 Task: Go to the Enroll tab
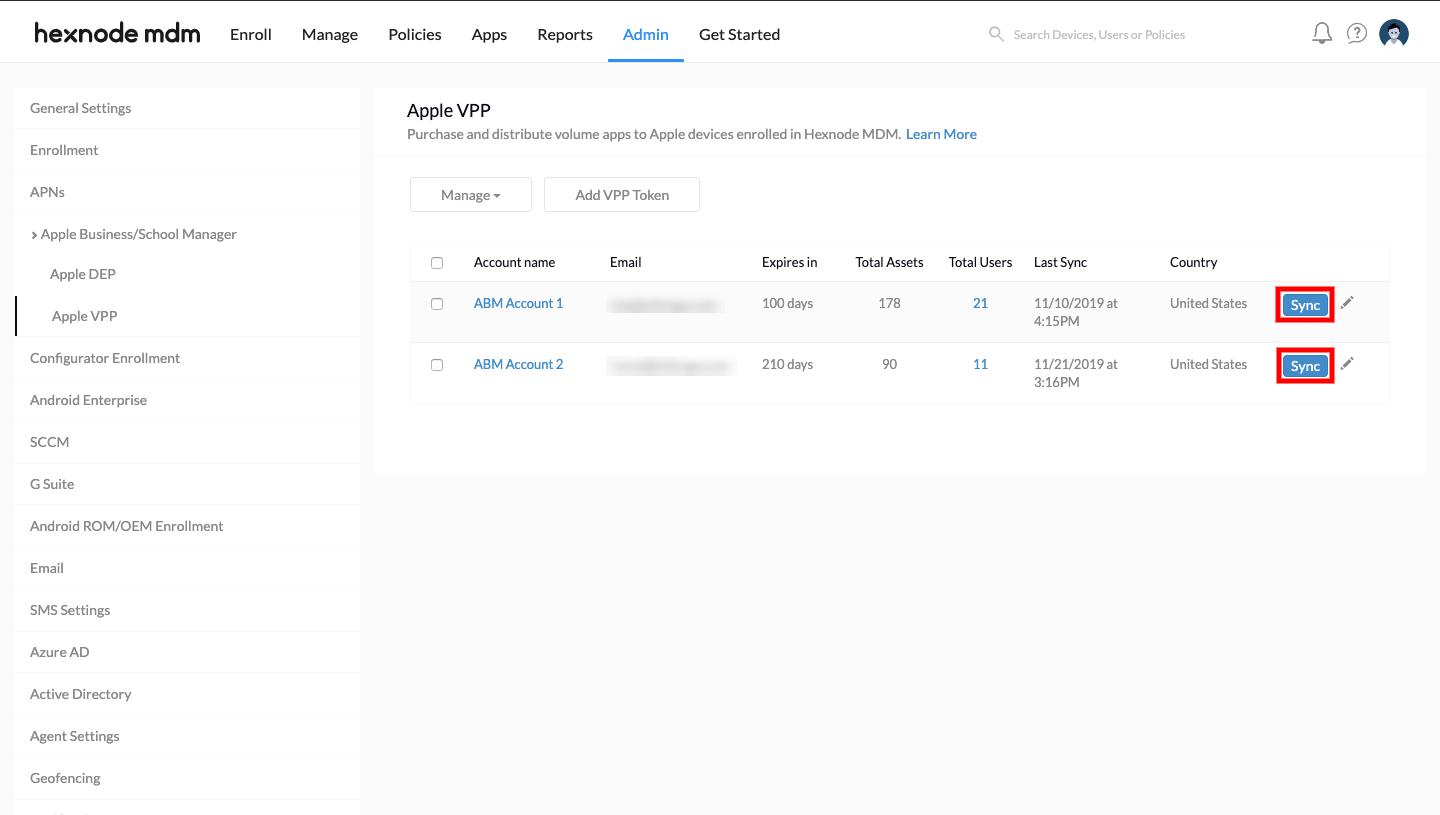coord(251,34)
